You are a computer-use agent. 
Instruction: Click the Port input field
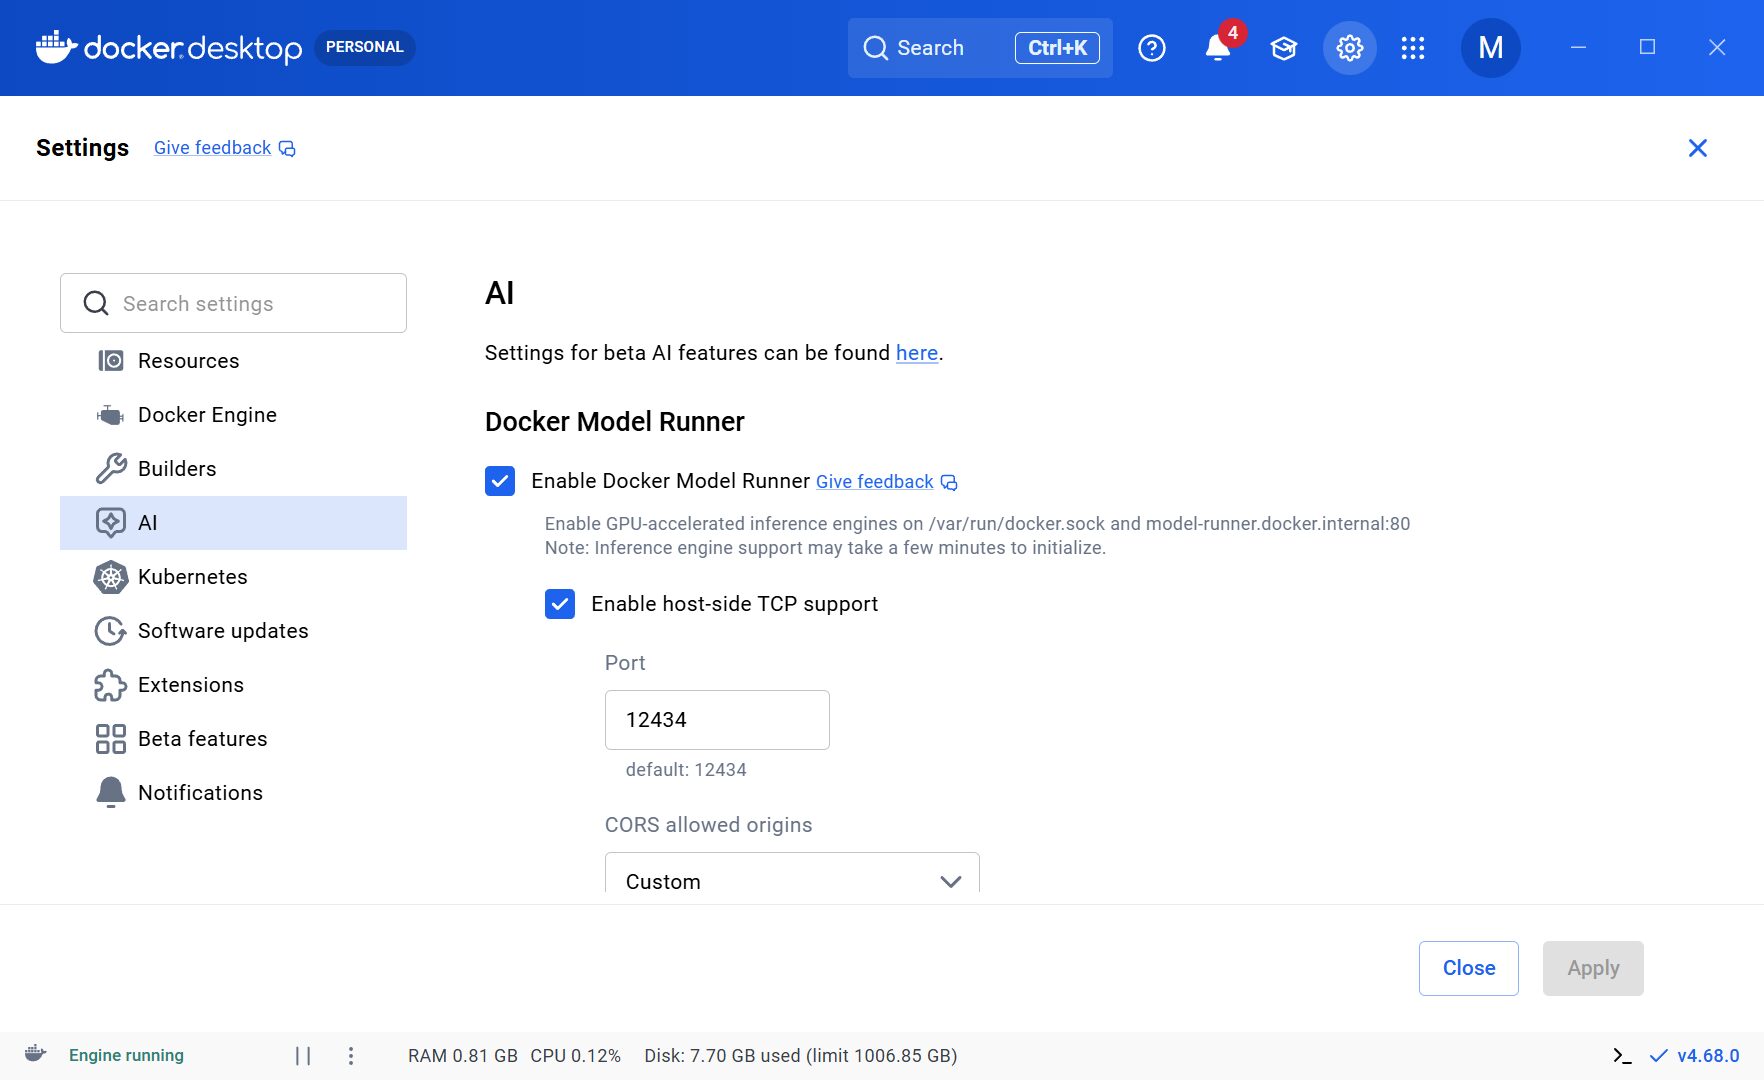click(x=716, y=720)
